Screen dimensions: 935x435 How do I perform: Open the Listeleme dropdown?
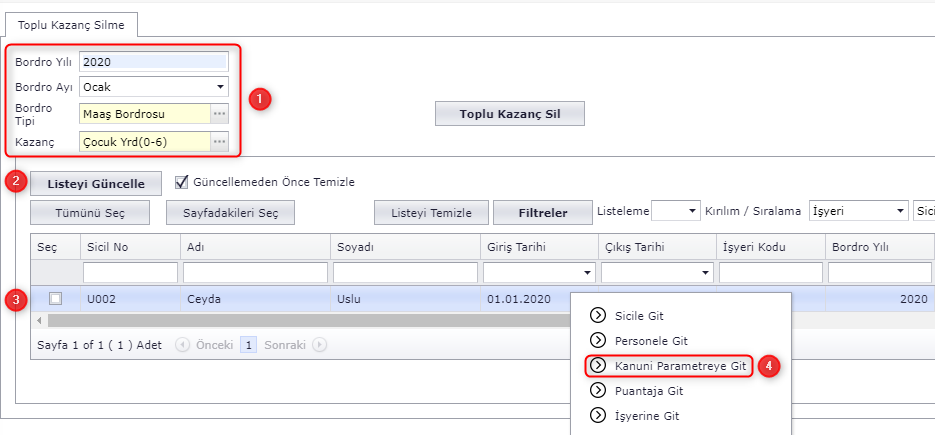click(x=692, y=212)
